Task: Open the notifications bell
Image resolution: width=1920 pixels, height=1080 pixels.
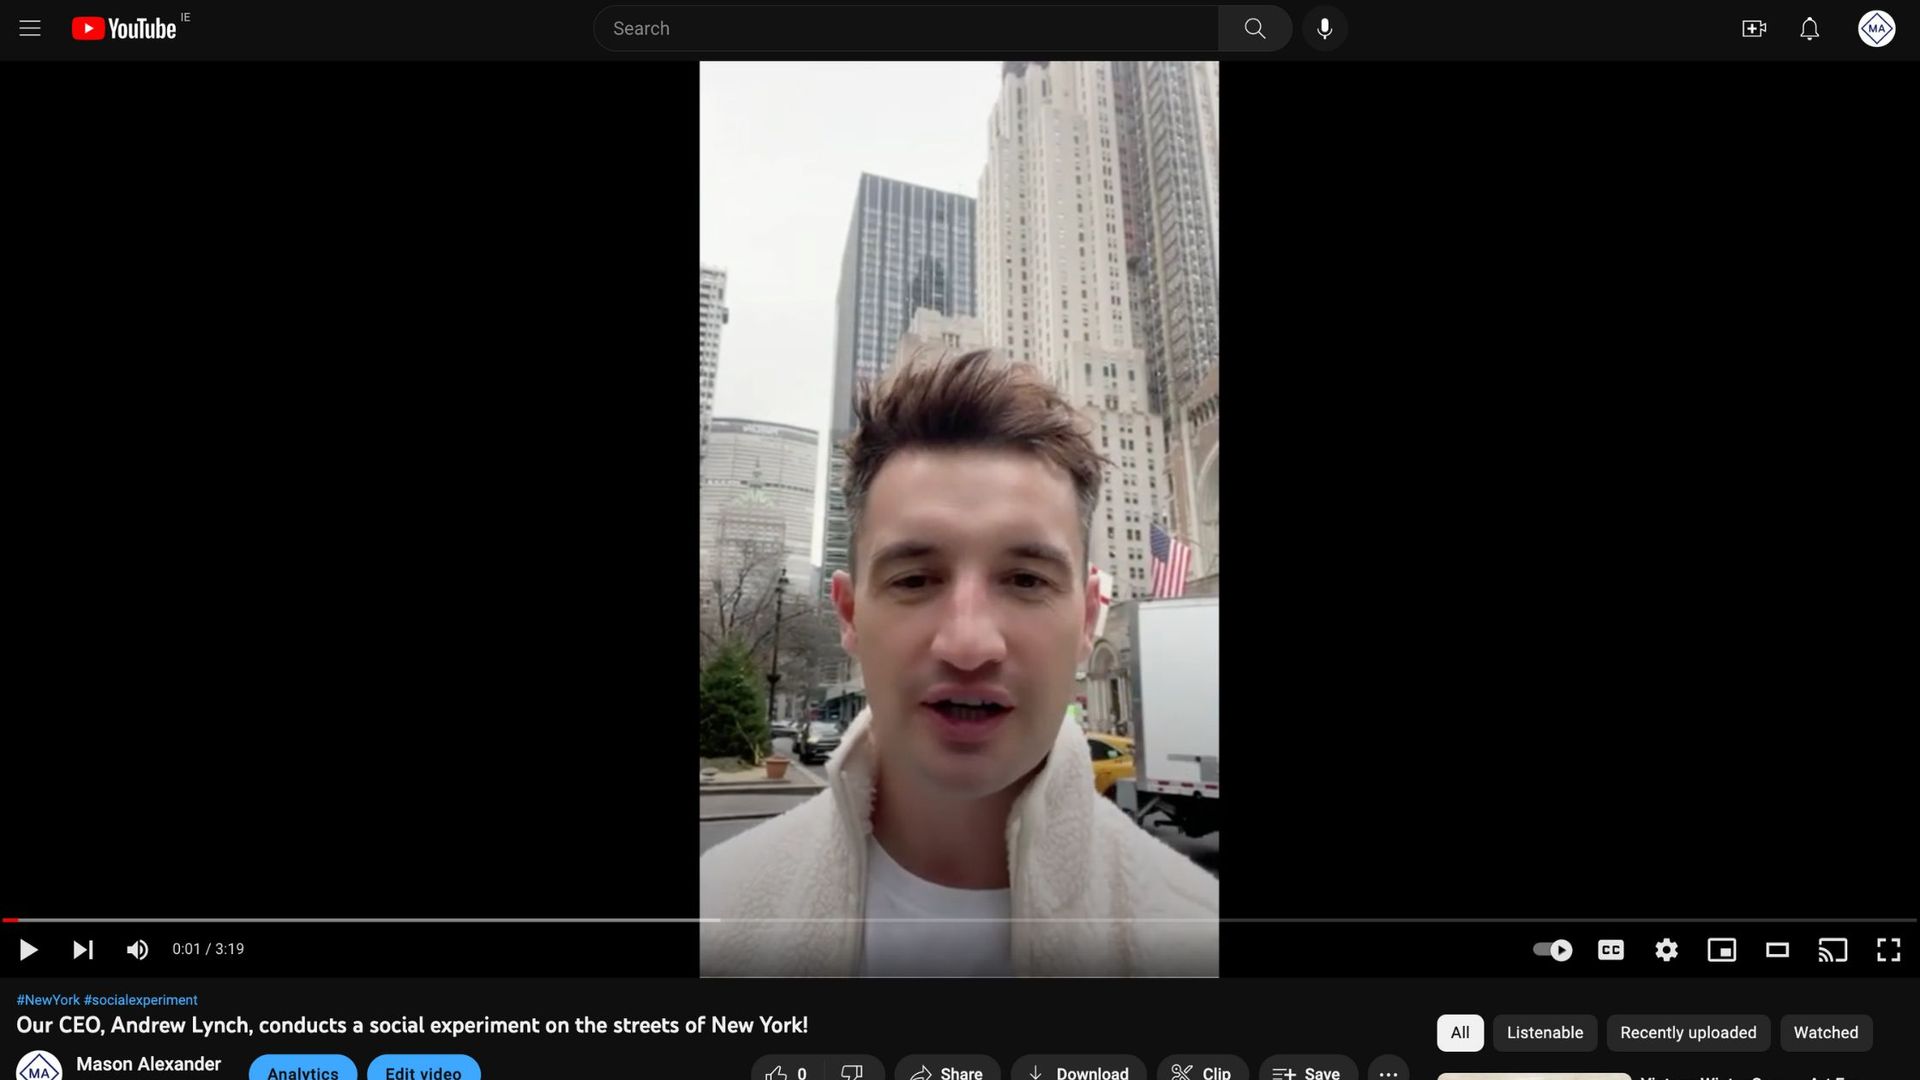Action: point(1809,29)
